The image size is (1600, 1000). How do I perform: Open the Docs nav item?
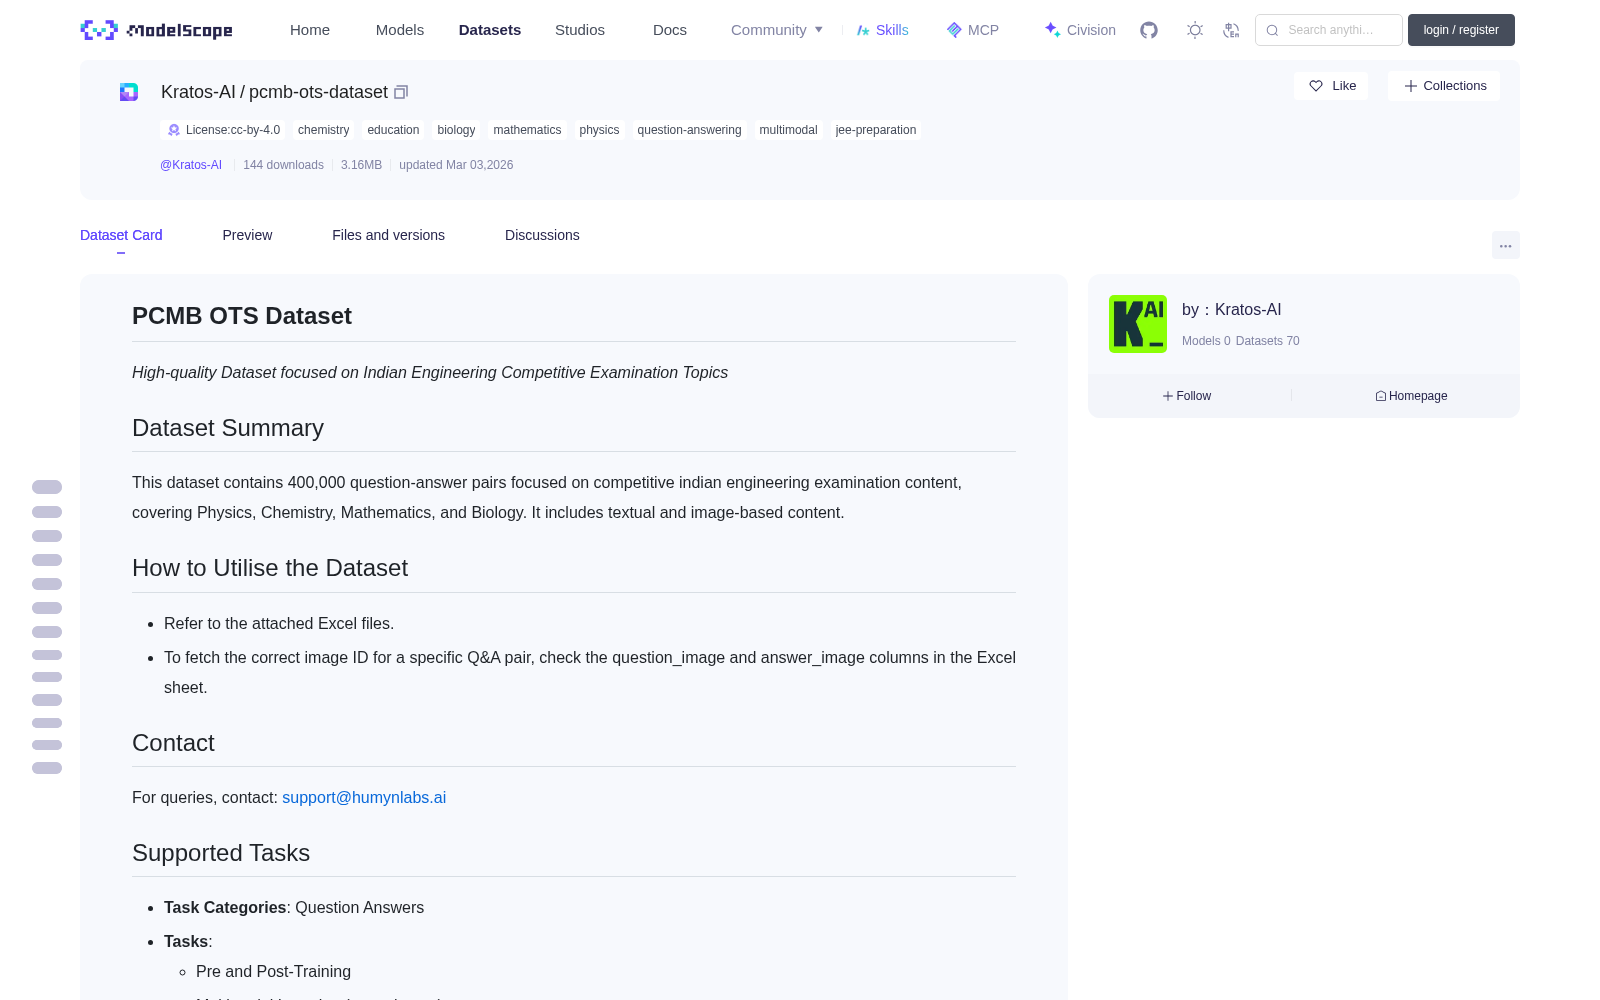pos(670,30)
